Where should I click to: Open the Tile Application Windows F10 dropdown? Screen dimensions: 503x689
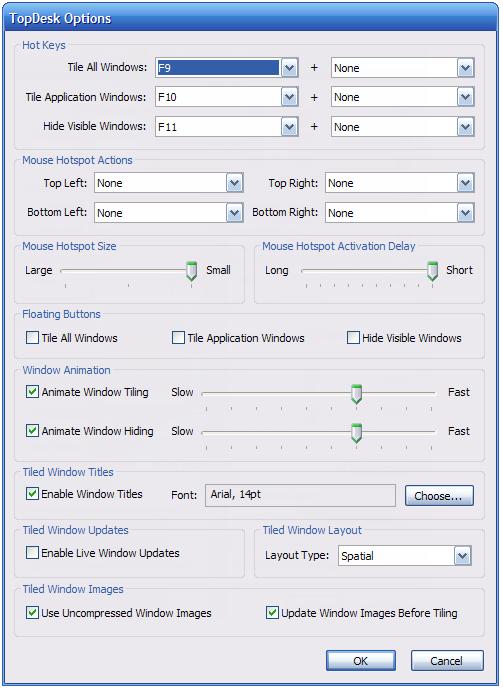pyautogui.click(x=289, y=97)
